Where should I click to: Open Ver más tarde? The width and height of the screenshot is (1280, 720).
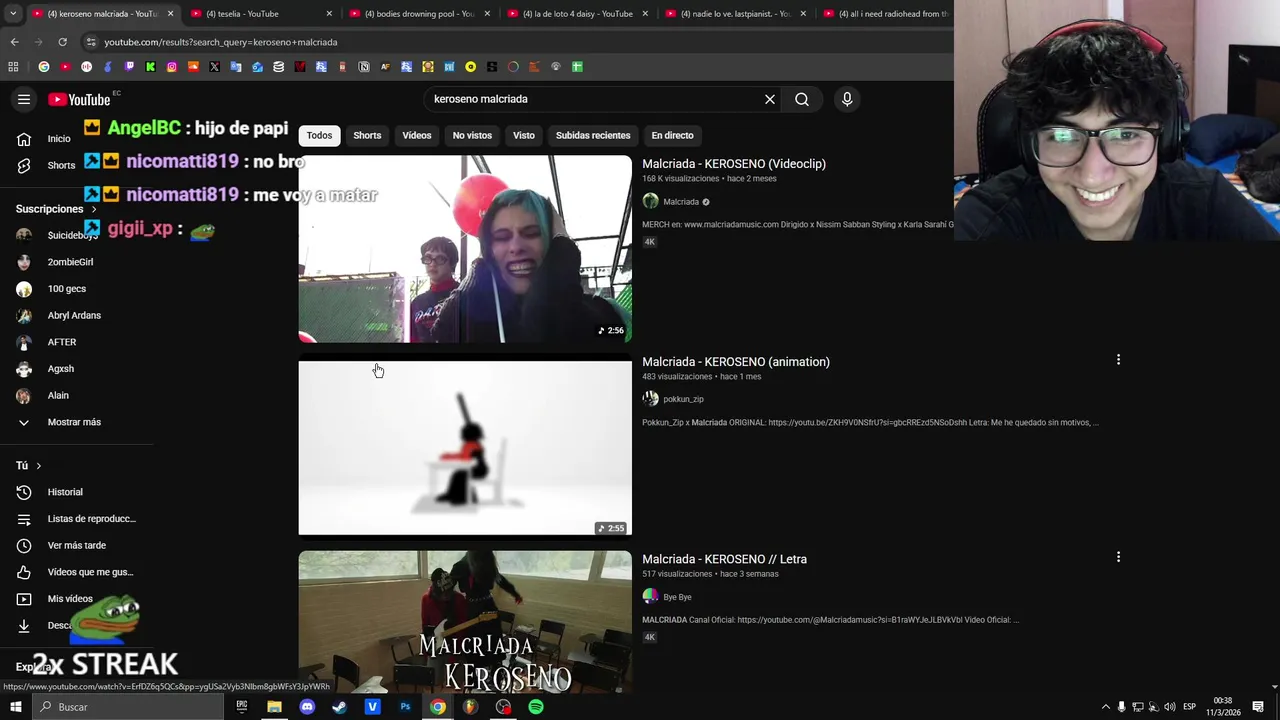75,545
